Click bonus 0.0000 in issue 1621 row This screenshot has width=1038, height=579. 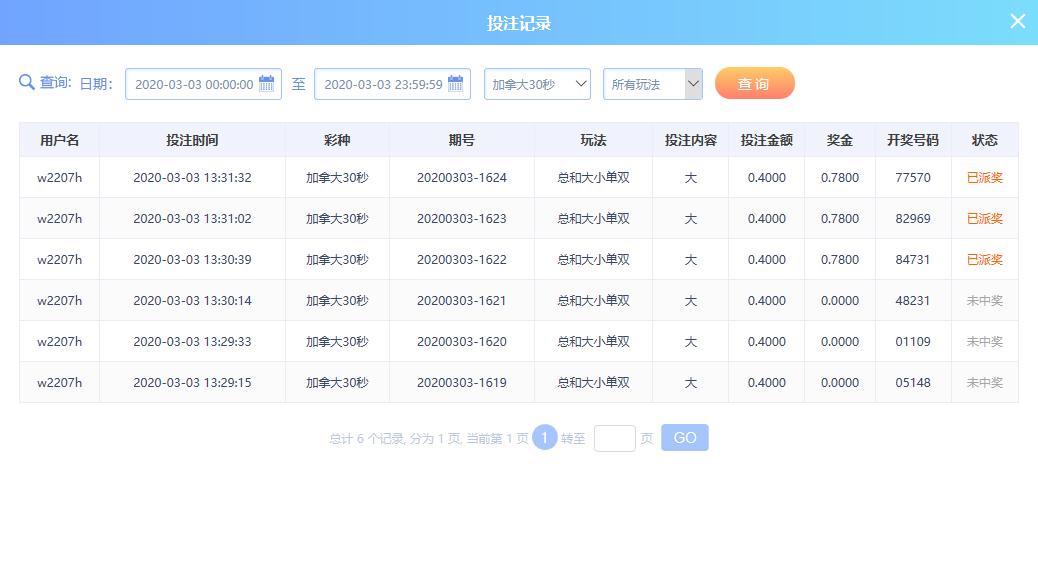(x=839, y=300)
